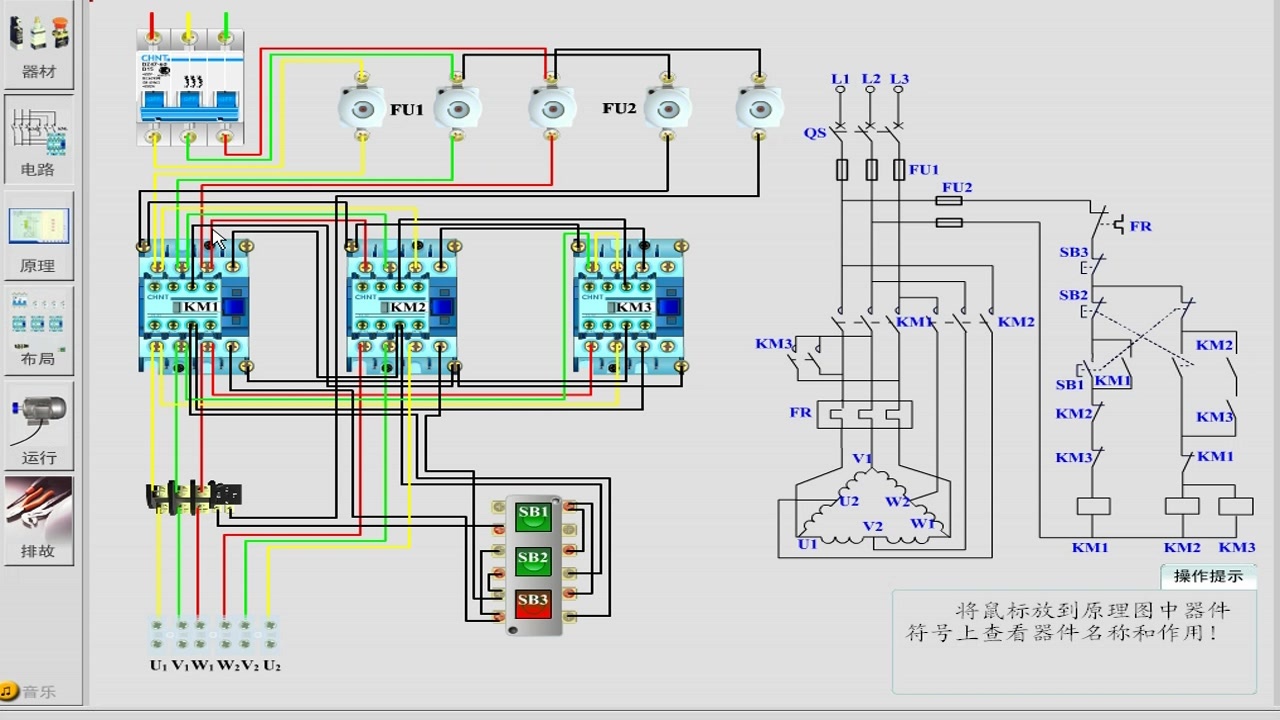1280x720 pixels.
Task: Click the leftmost FU1 fuse holder
Action: (x=361, y=106)
